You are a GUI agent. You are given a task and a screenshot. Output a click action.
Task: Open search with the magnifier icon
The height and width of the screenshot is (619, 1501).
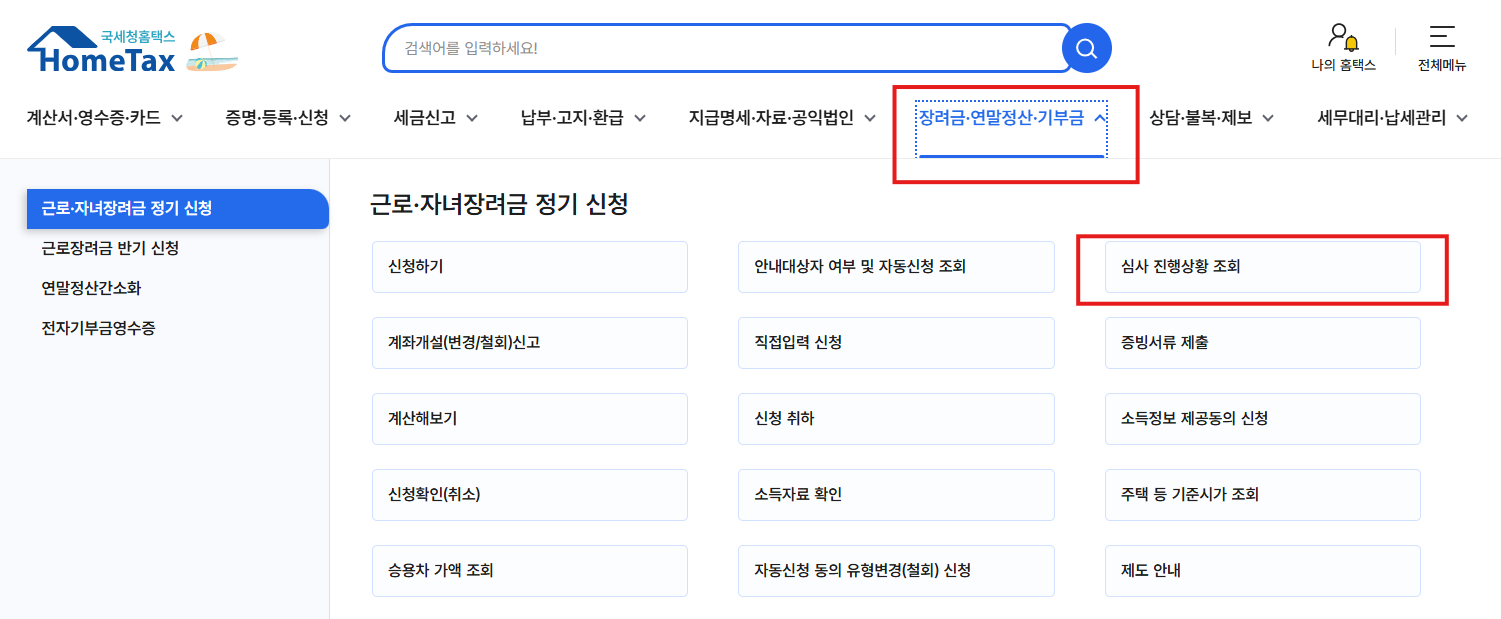[x=1086, y=47]
